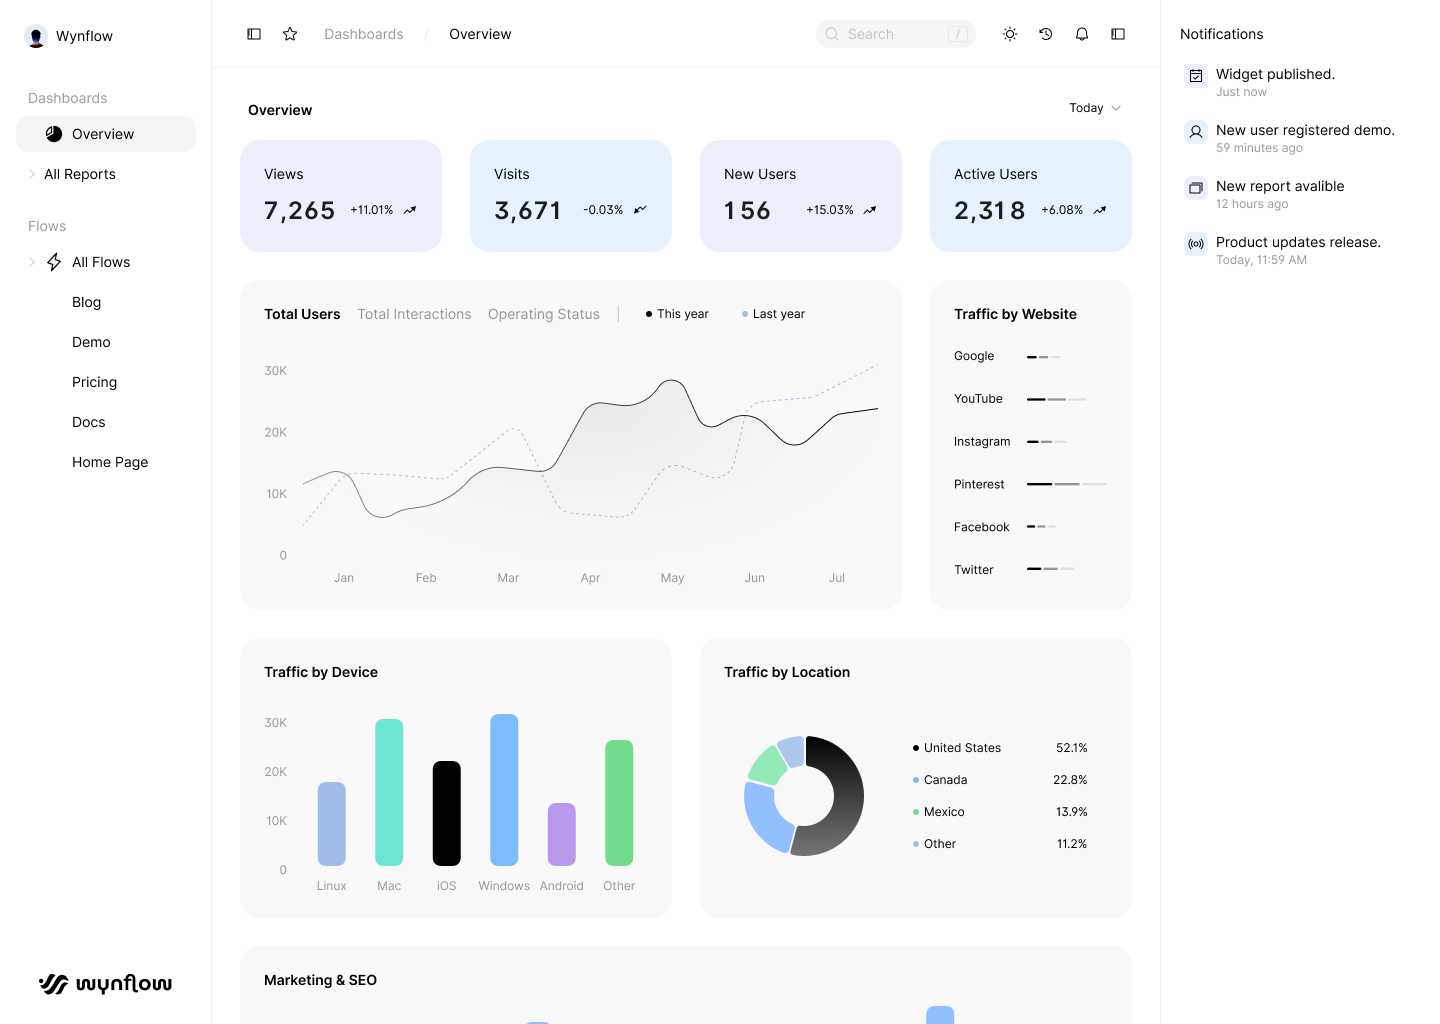Click the Instagram traffic row label
Viewport: 1440px width, 1024px height.
pyautogui.click(x=982, y=442)
